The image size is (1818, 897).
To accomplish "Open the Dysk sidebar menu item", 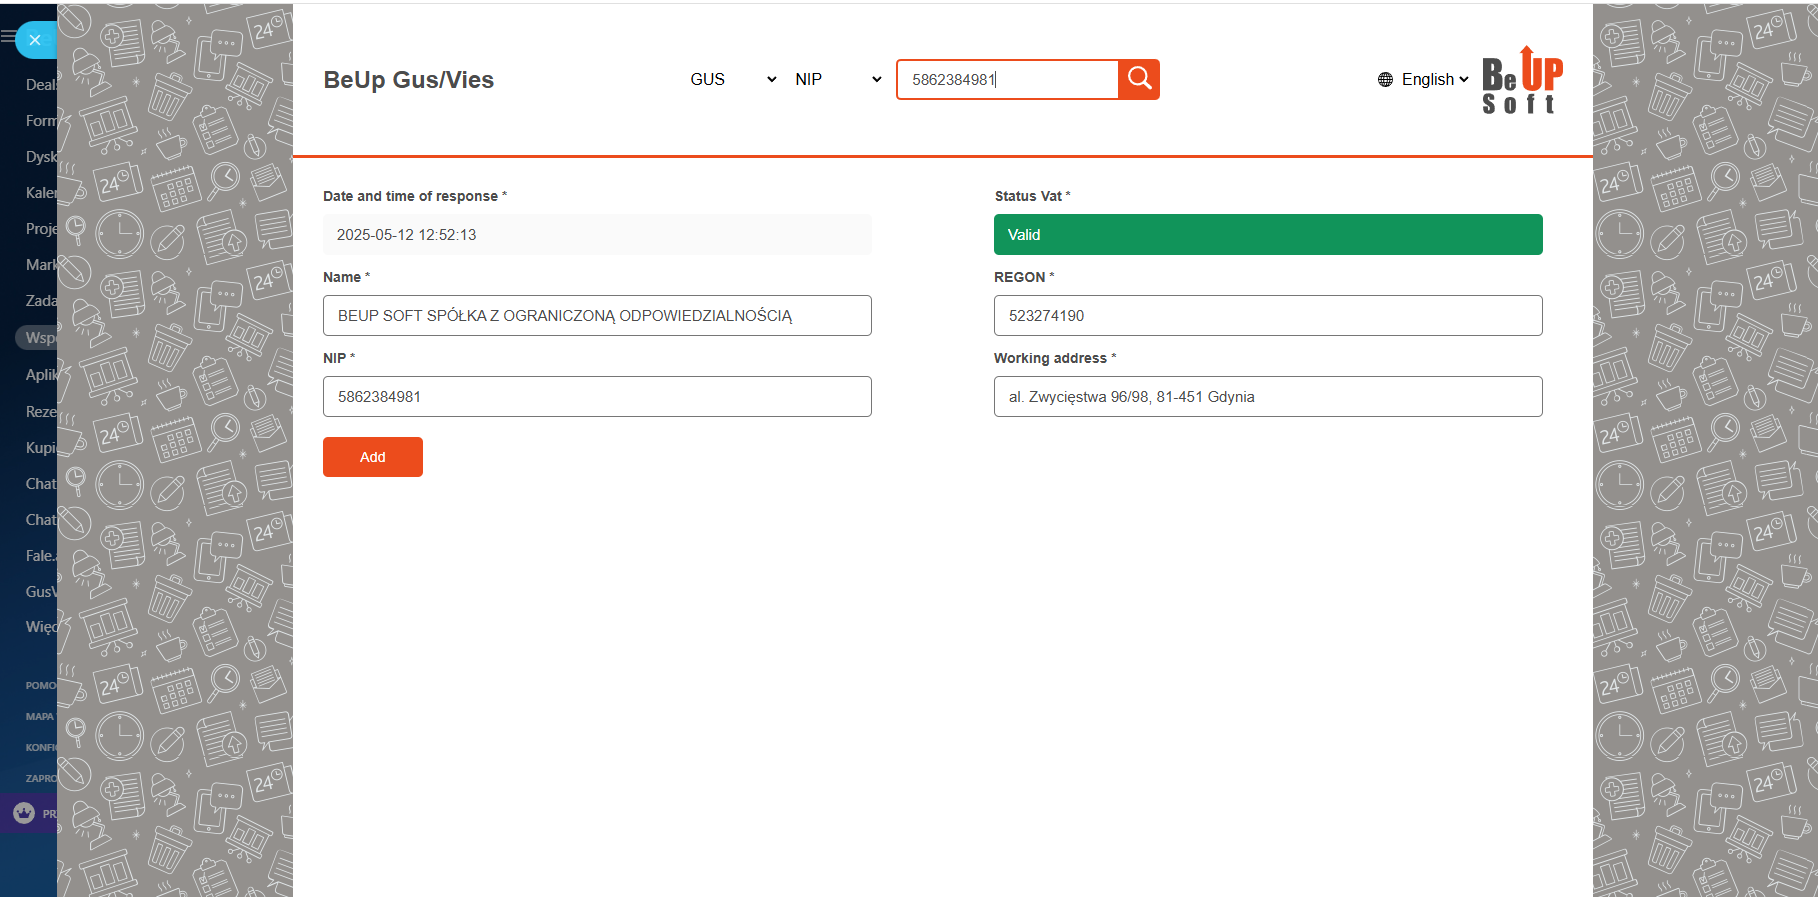I will pos(40,157).
